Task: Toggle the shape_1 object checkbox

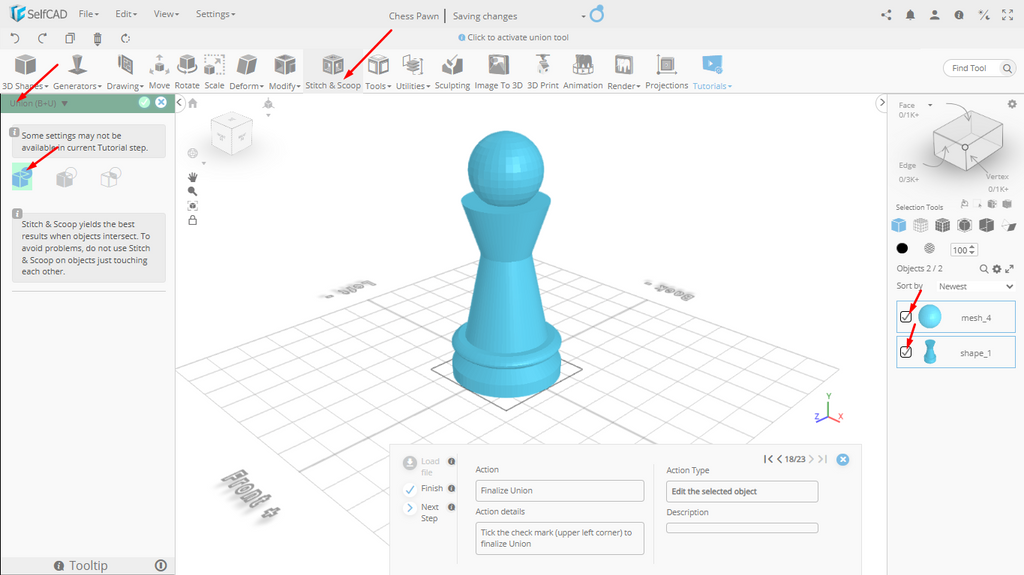Action: pyautogui.click(x=906, y=352)
